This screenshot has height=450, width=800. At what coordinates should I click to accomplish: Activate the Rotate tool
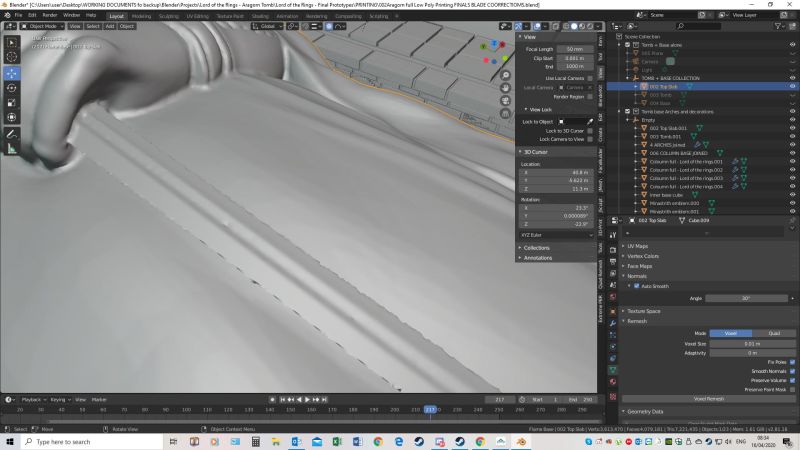pyautogui.click(x=11, y=88)
